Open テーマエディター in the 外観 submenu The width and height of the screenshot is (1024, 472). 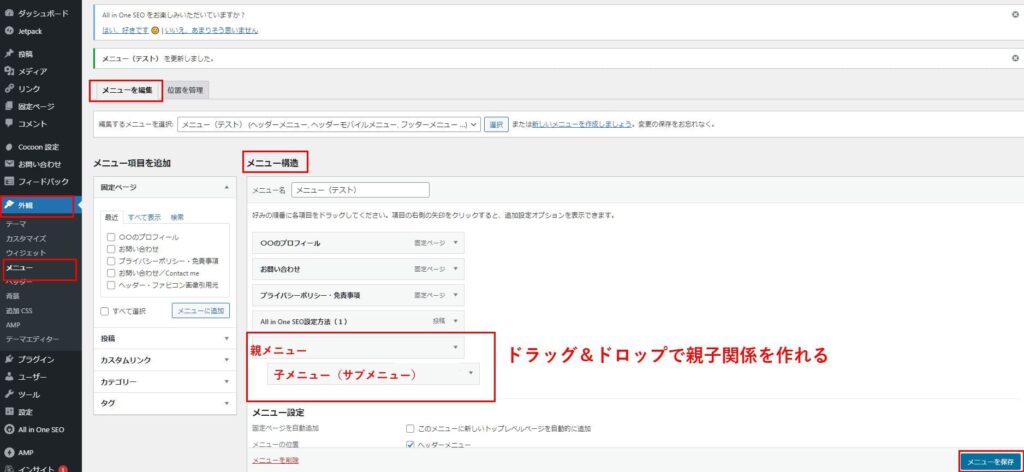tap(32, 339)
